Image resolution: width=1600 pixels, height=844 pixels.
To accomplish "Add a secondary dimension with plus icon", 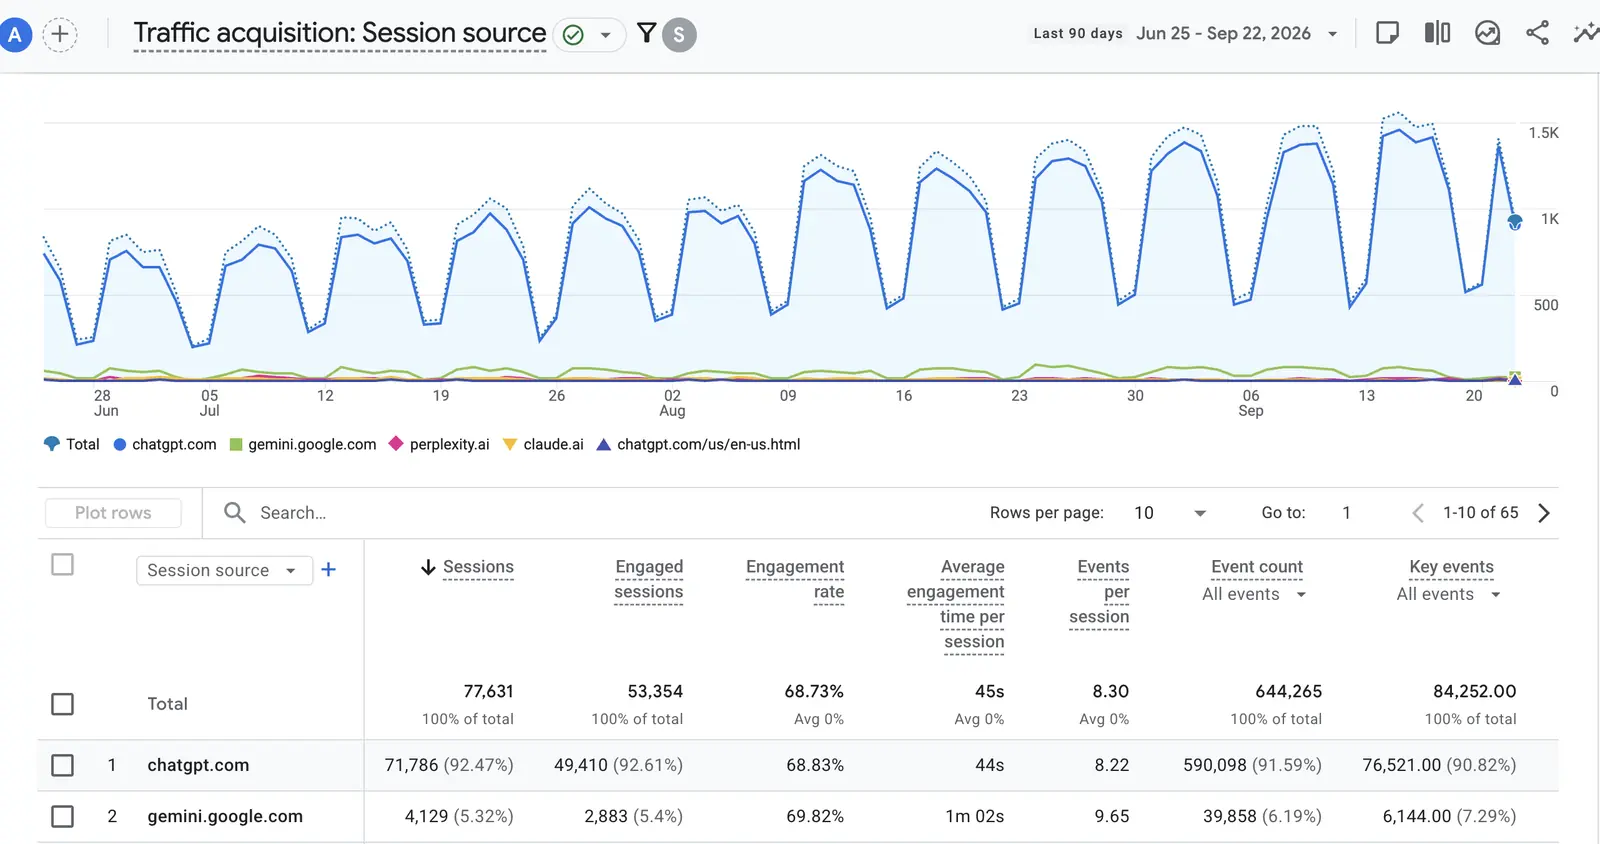I will click(x=328, y=570).
